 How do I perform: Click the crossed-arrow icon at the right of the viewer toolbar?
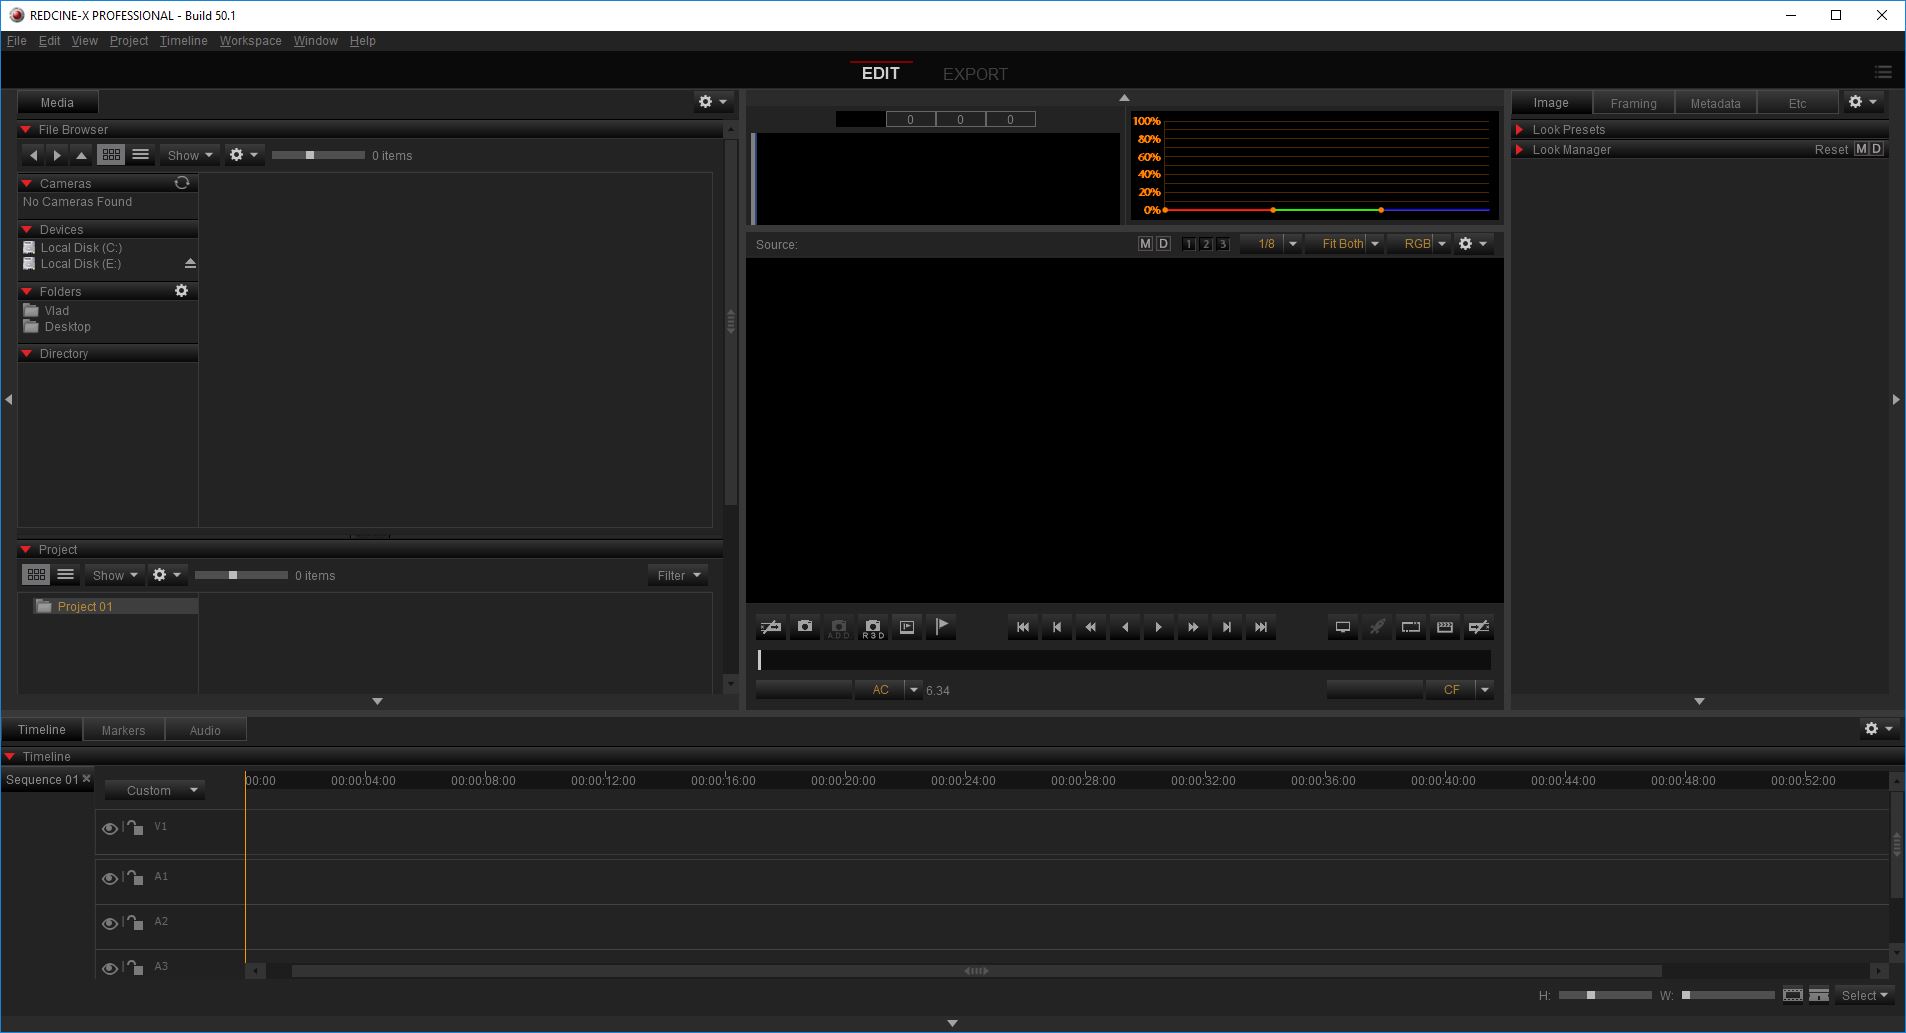(1479, 627)
